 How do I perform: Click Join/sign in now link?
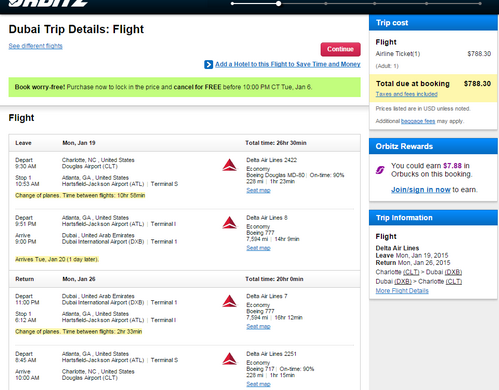click(x=421, y=190)
